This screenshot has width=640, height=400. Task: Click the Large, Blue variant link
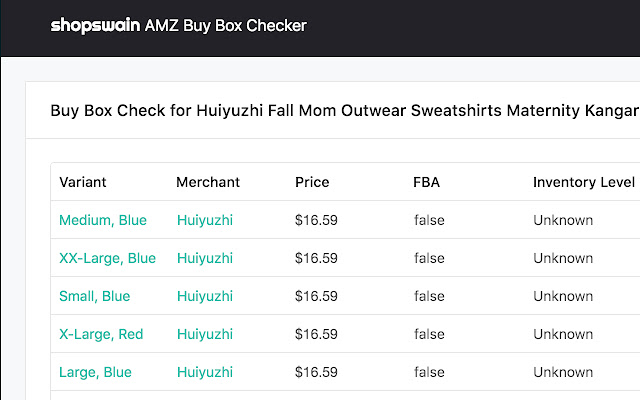[95, 372]
